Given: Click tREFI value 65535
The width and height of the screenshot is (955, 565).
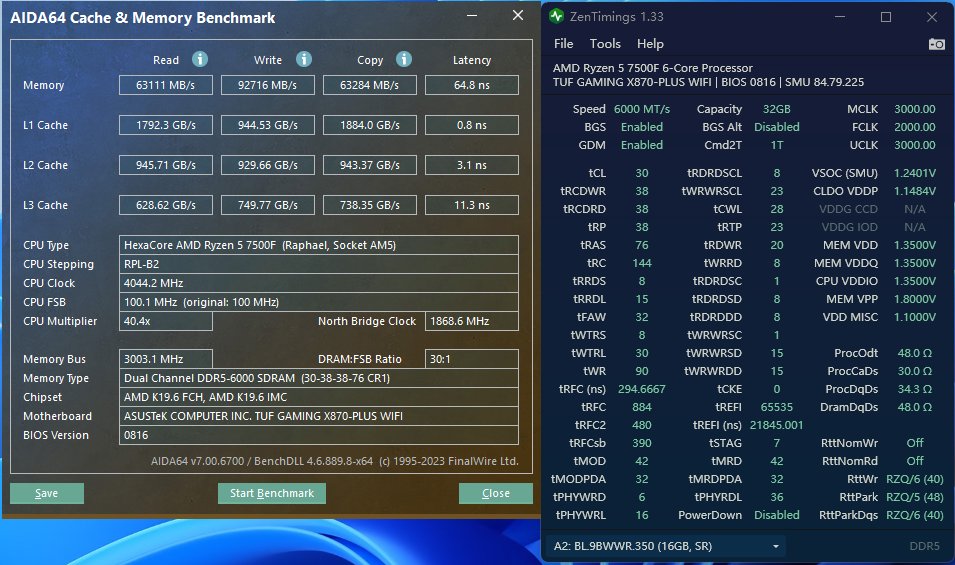Looking at the screenshot, I should click(777, 407).
